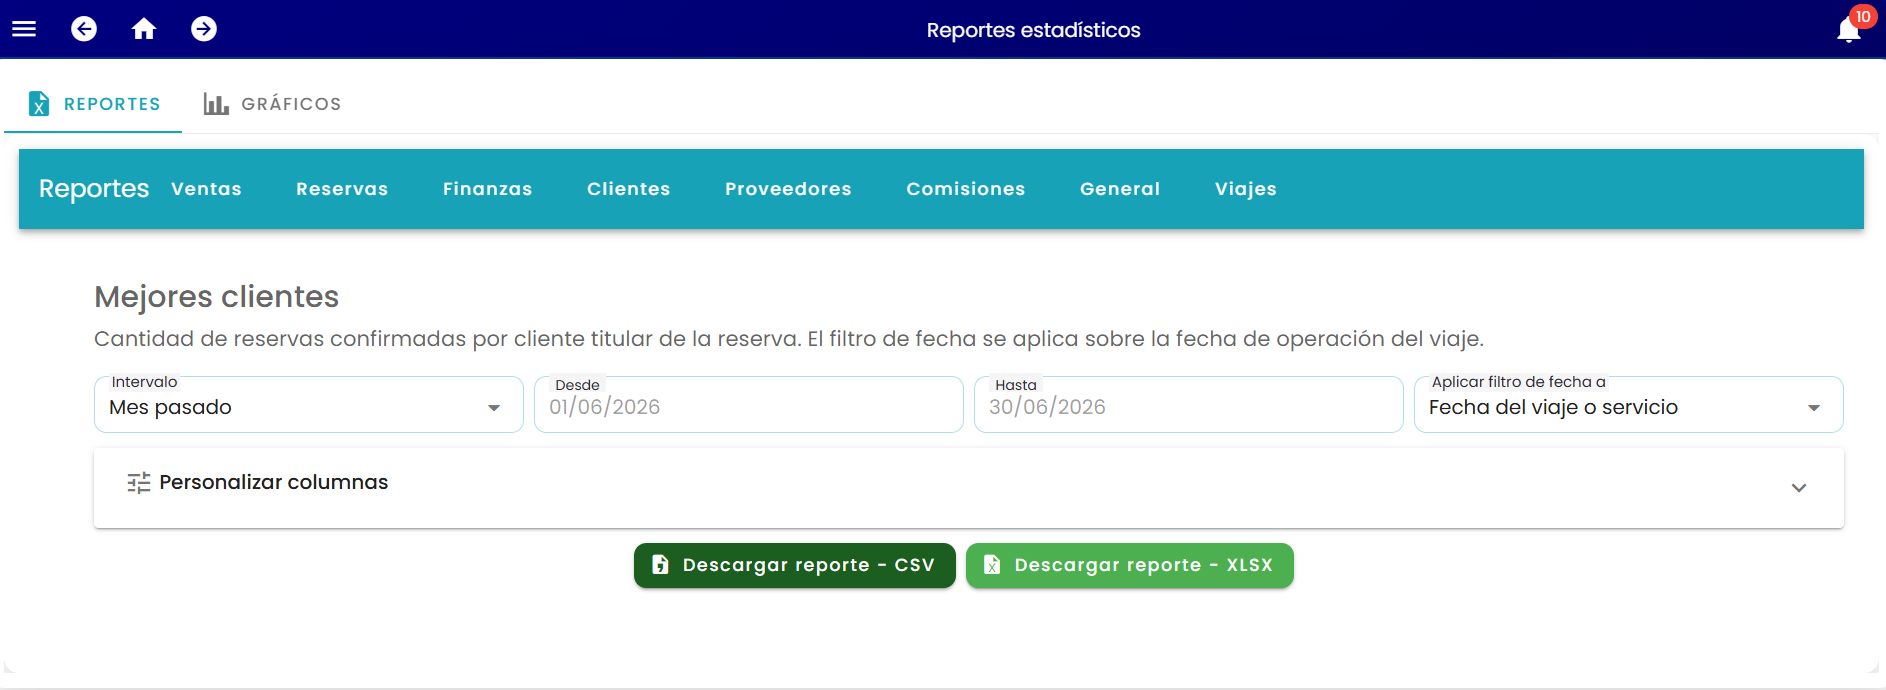This screenshot has width=1886, height=690.
Task: Open the Aplicar filtro de fecha a dropdown
Action: point(1629,405)
